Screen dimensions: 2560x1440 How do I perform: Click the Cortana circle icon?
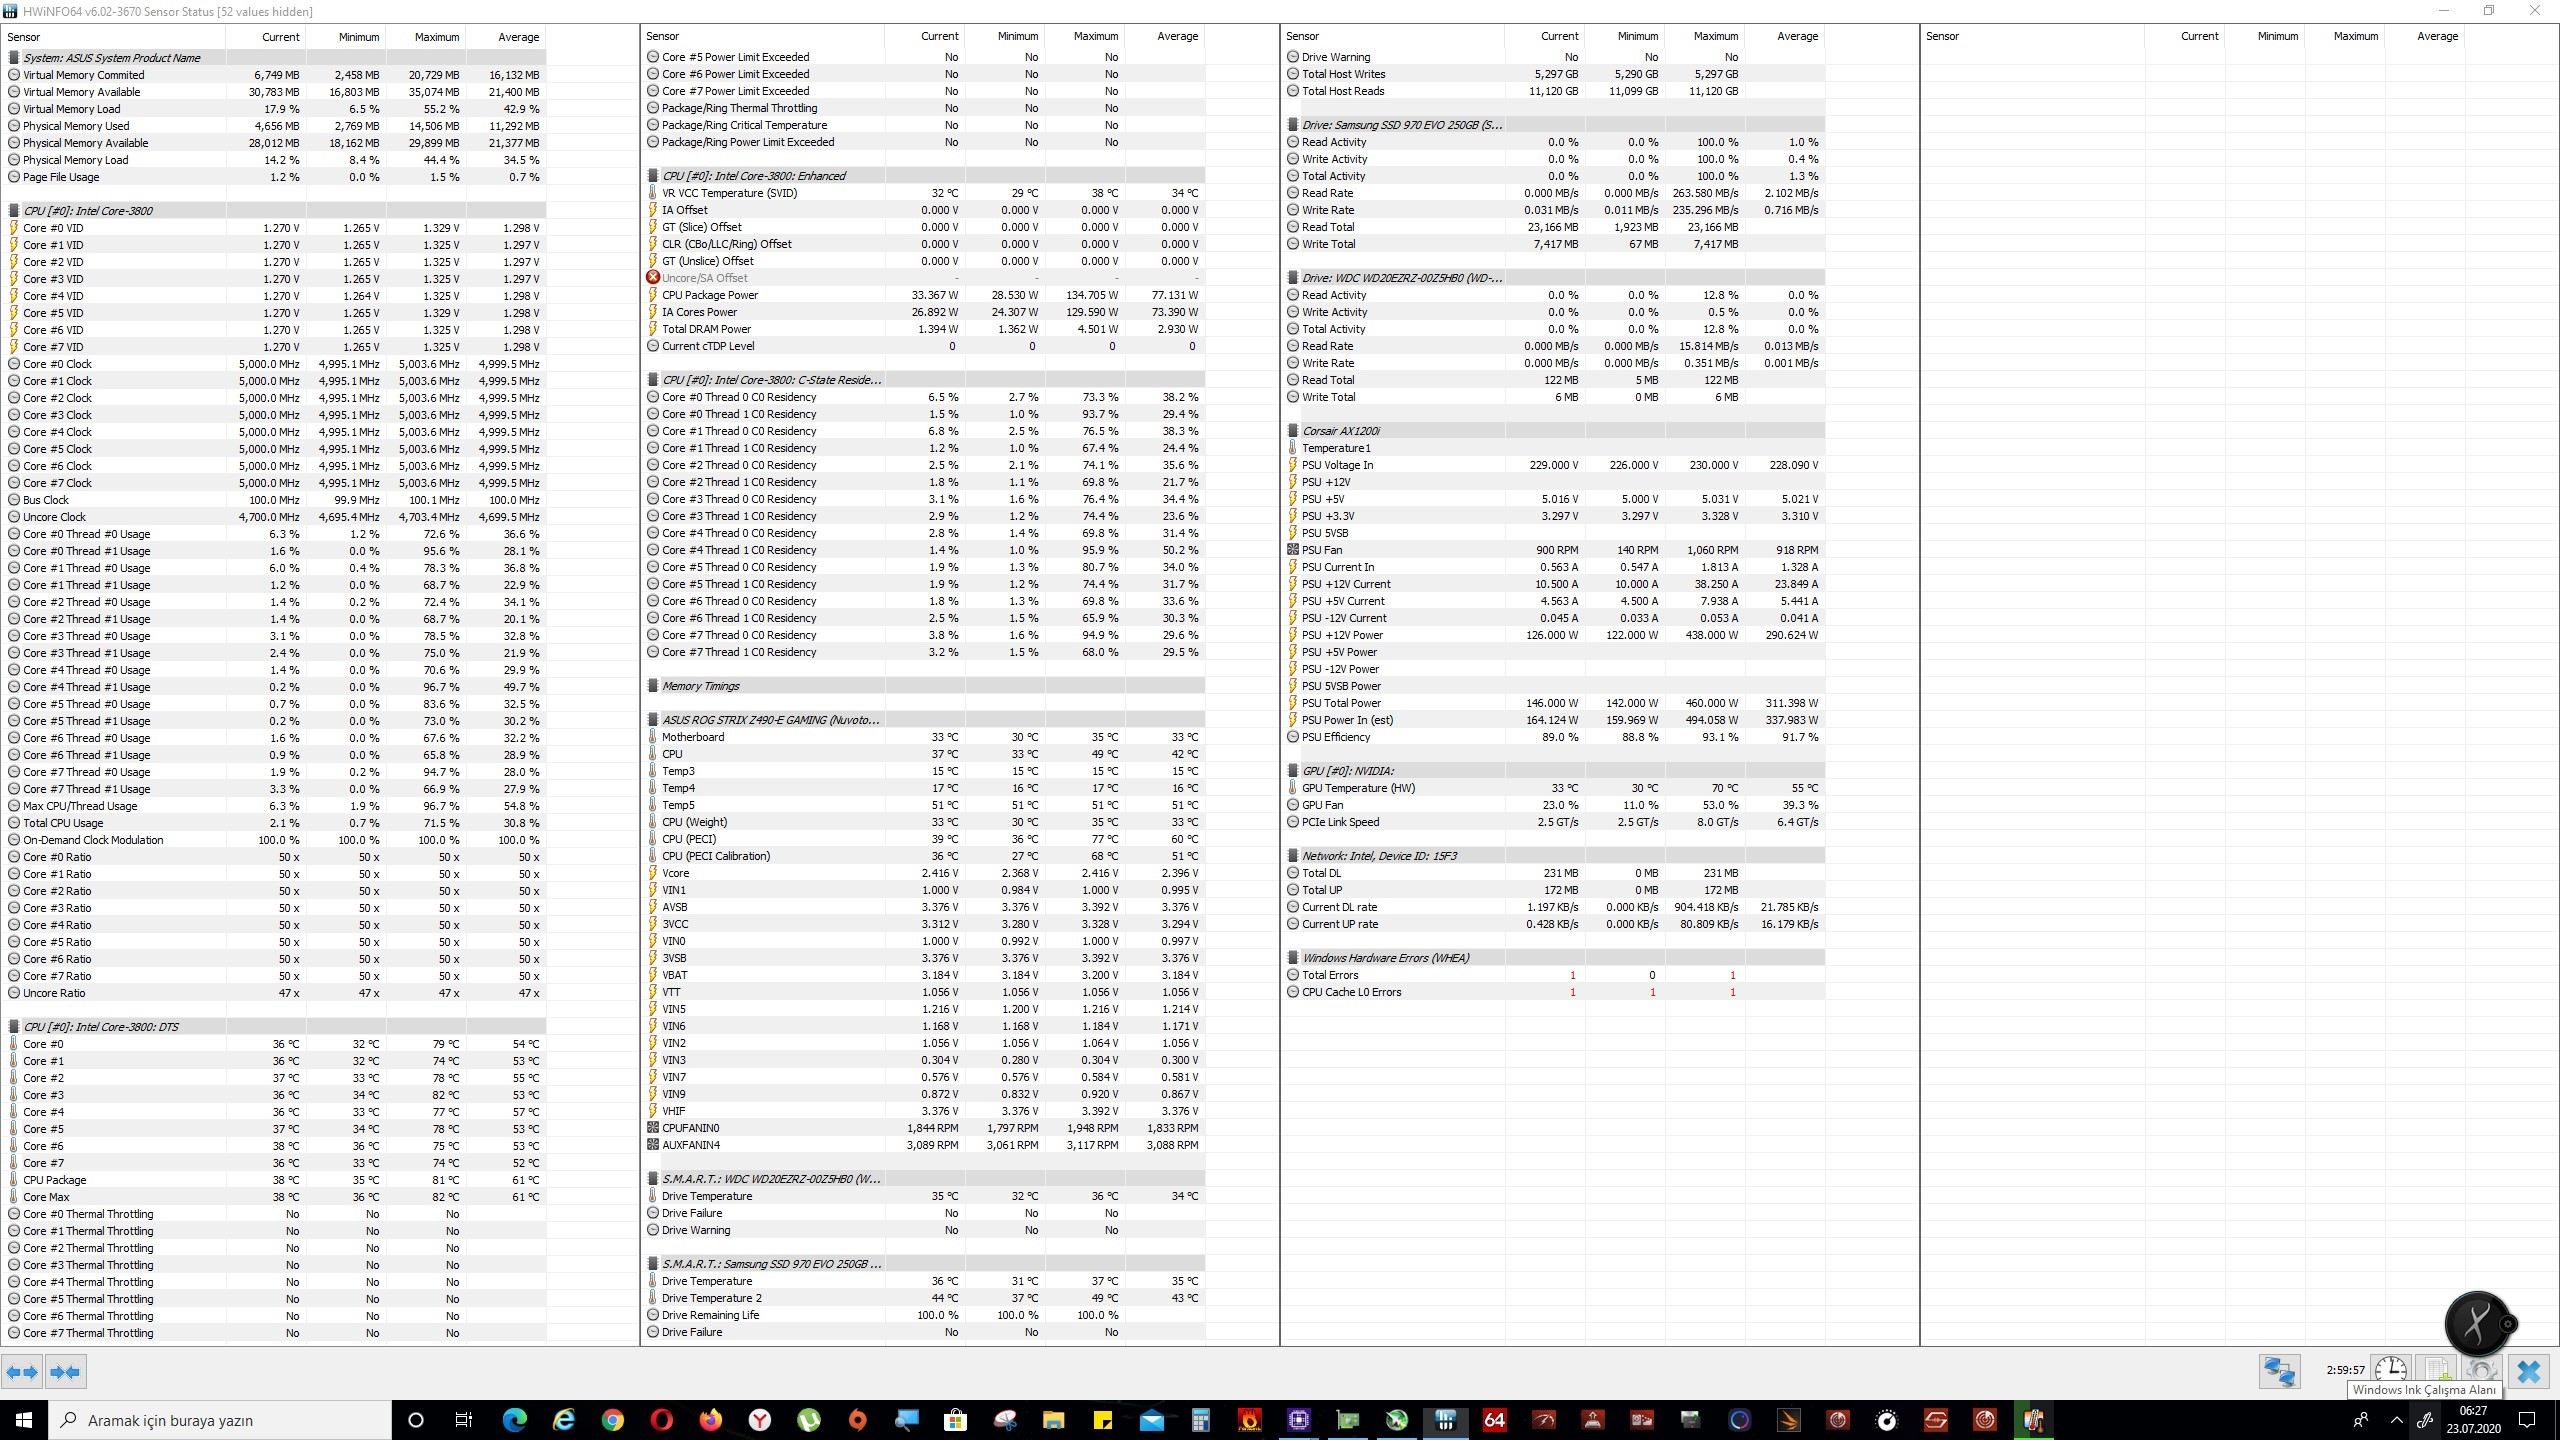(x=416, y=1420)
